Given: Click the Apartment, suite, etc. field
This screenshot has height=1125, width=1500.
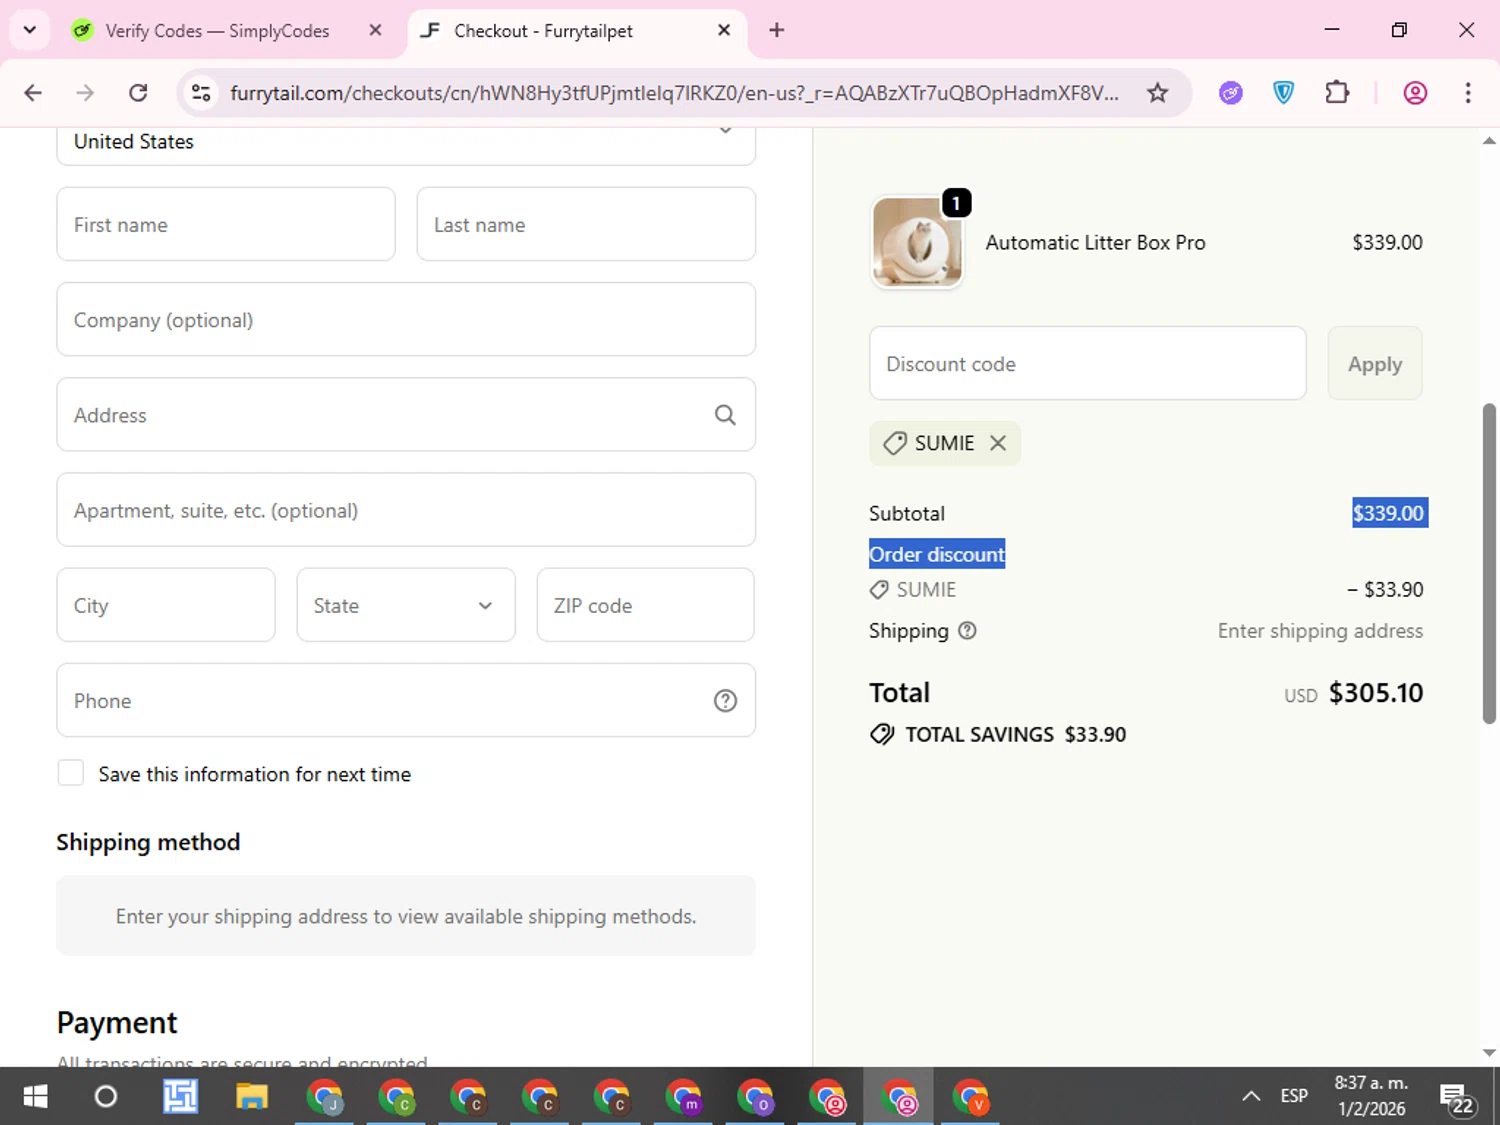Looking at the screenshot, I should click(x=406, y=510).
